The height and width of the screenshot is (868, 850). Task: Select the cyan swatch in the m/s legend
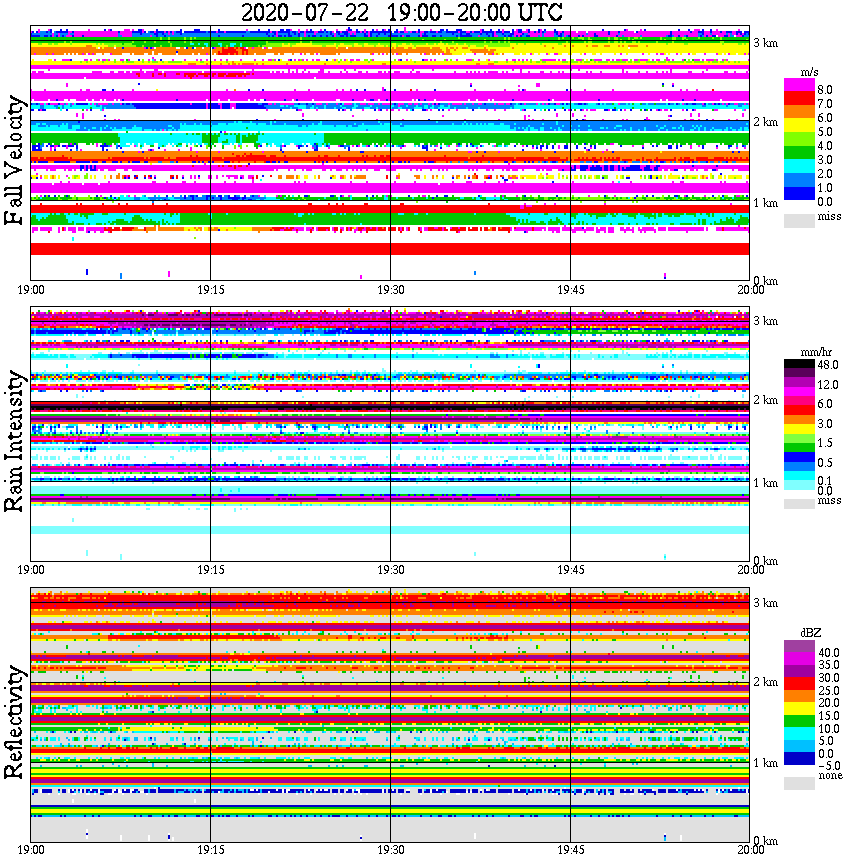[x=799, y=166]
